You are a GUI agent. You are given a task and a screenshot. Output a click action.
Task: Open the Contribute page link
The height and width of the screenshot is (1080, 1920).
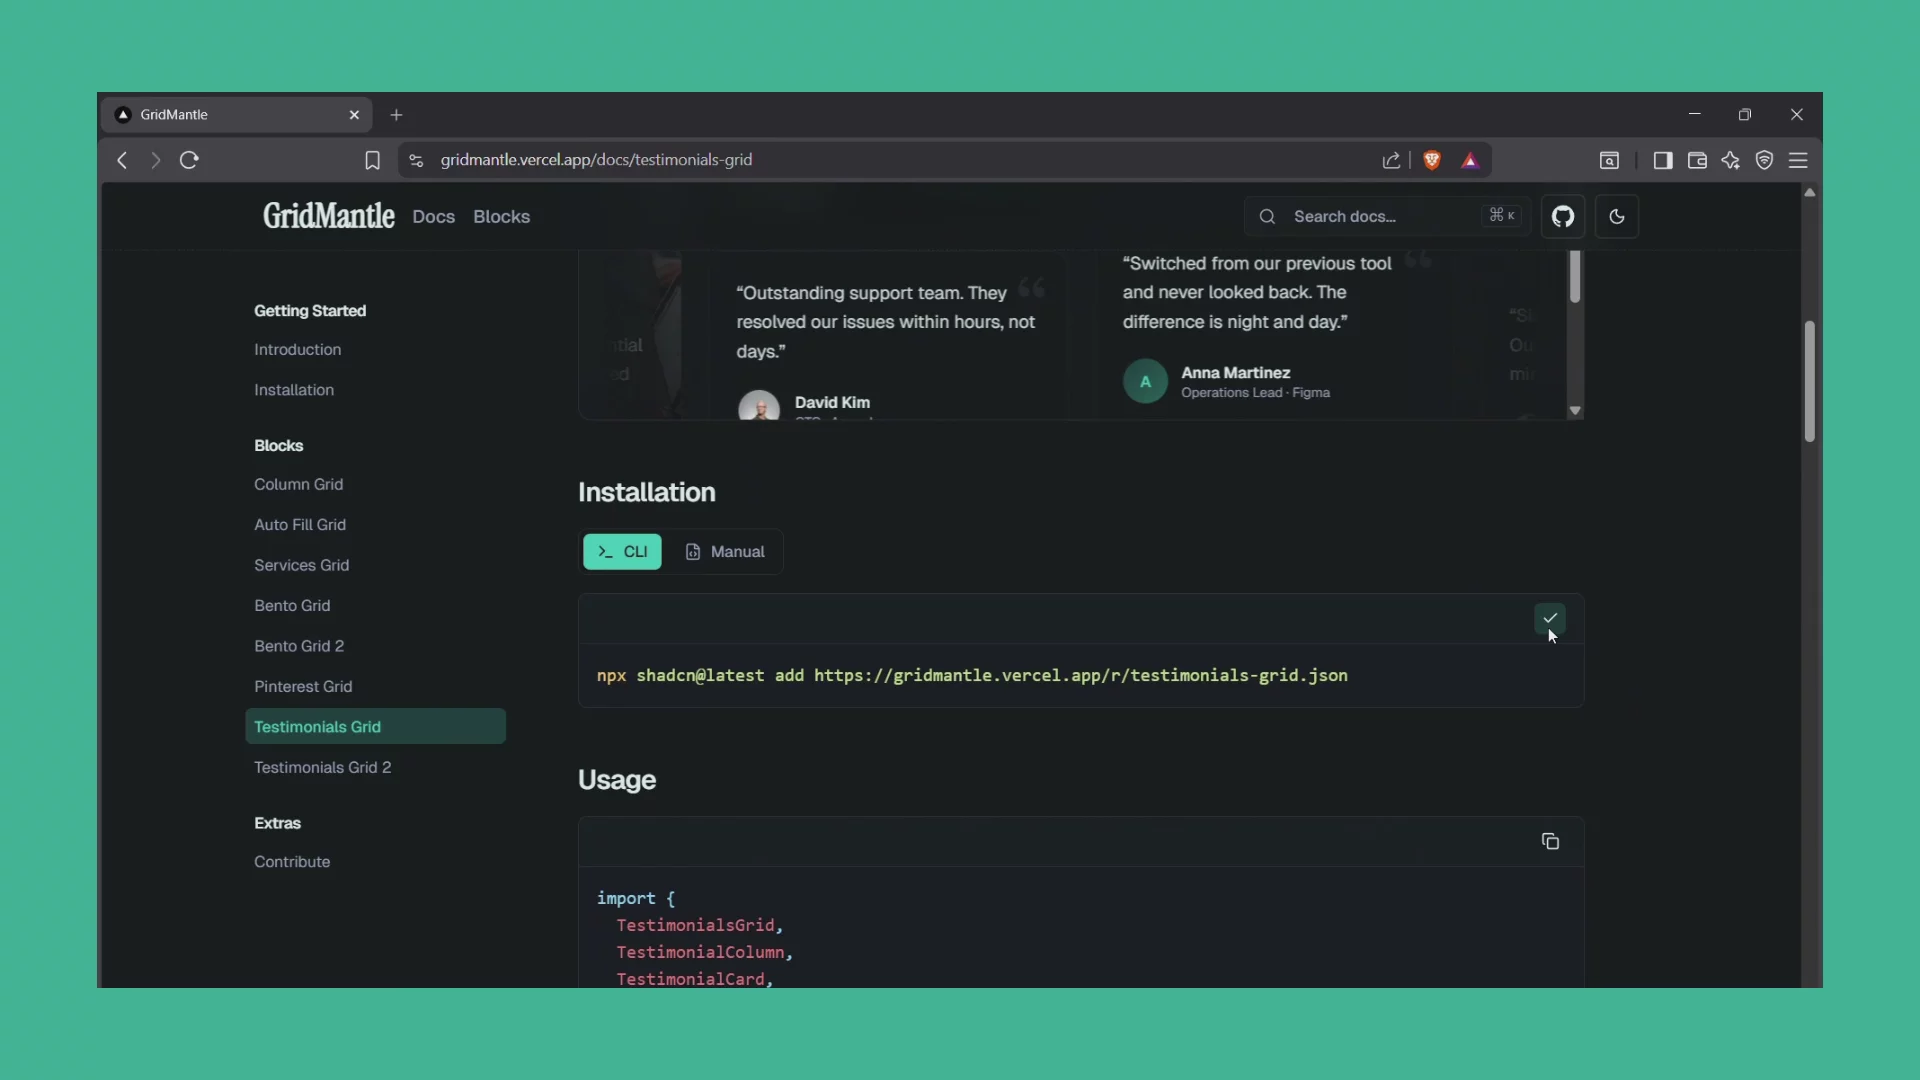tap(292, 862)
